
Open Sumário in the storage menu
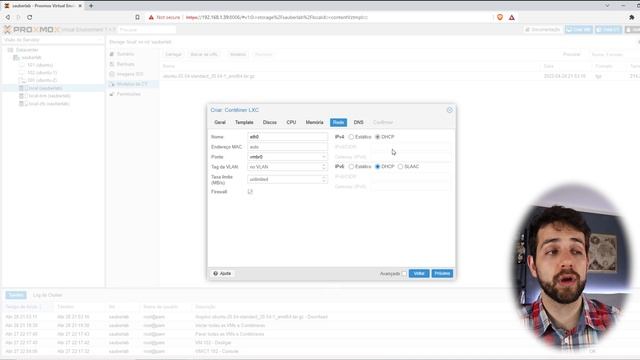pos(125,54)
